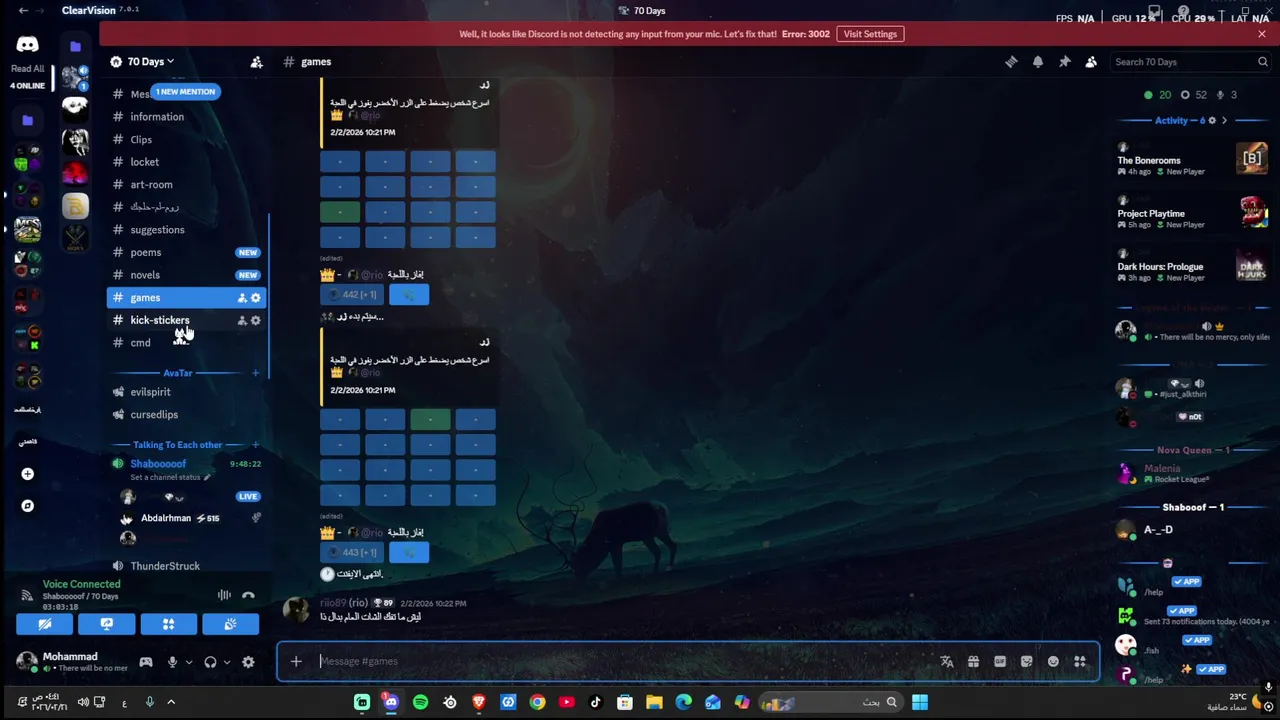Add a channel to AvaTar category
The image size is (1280, 720).
tap(255, 373)
